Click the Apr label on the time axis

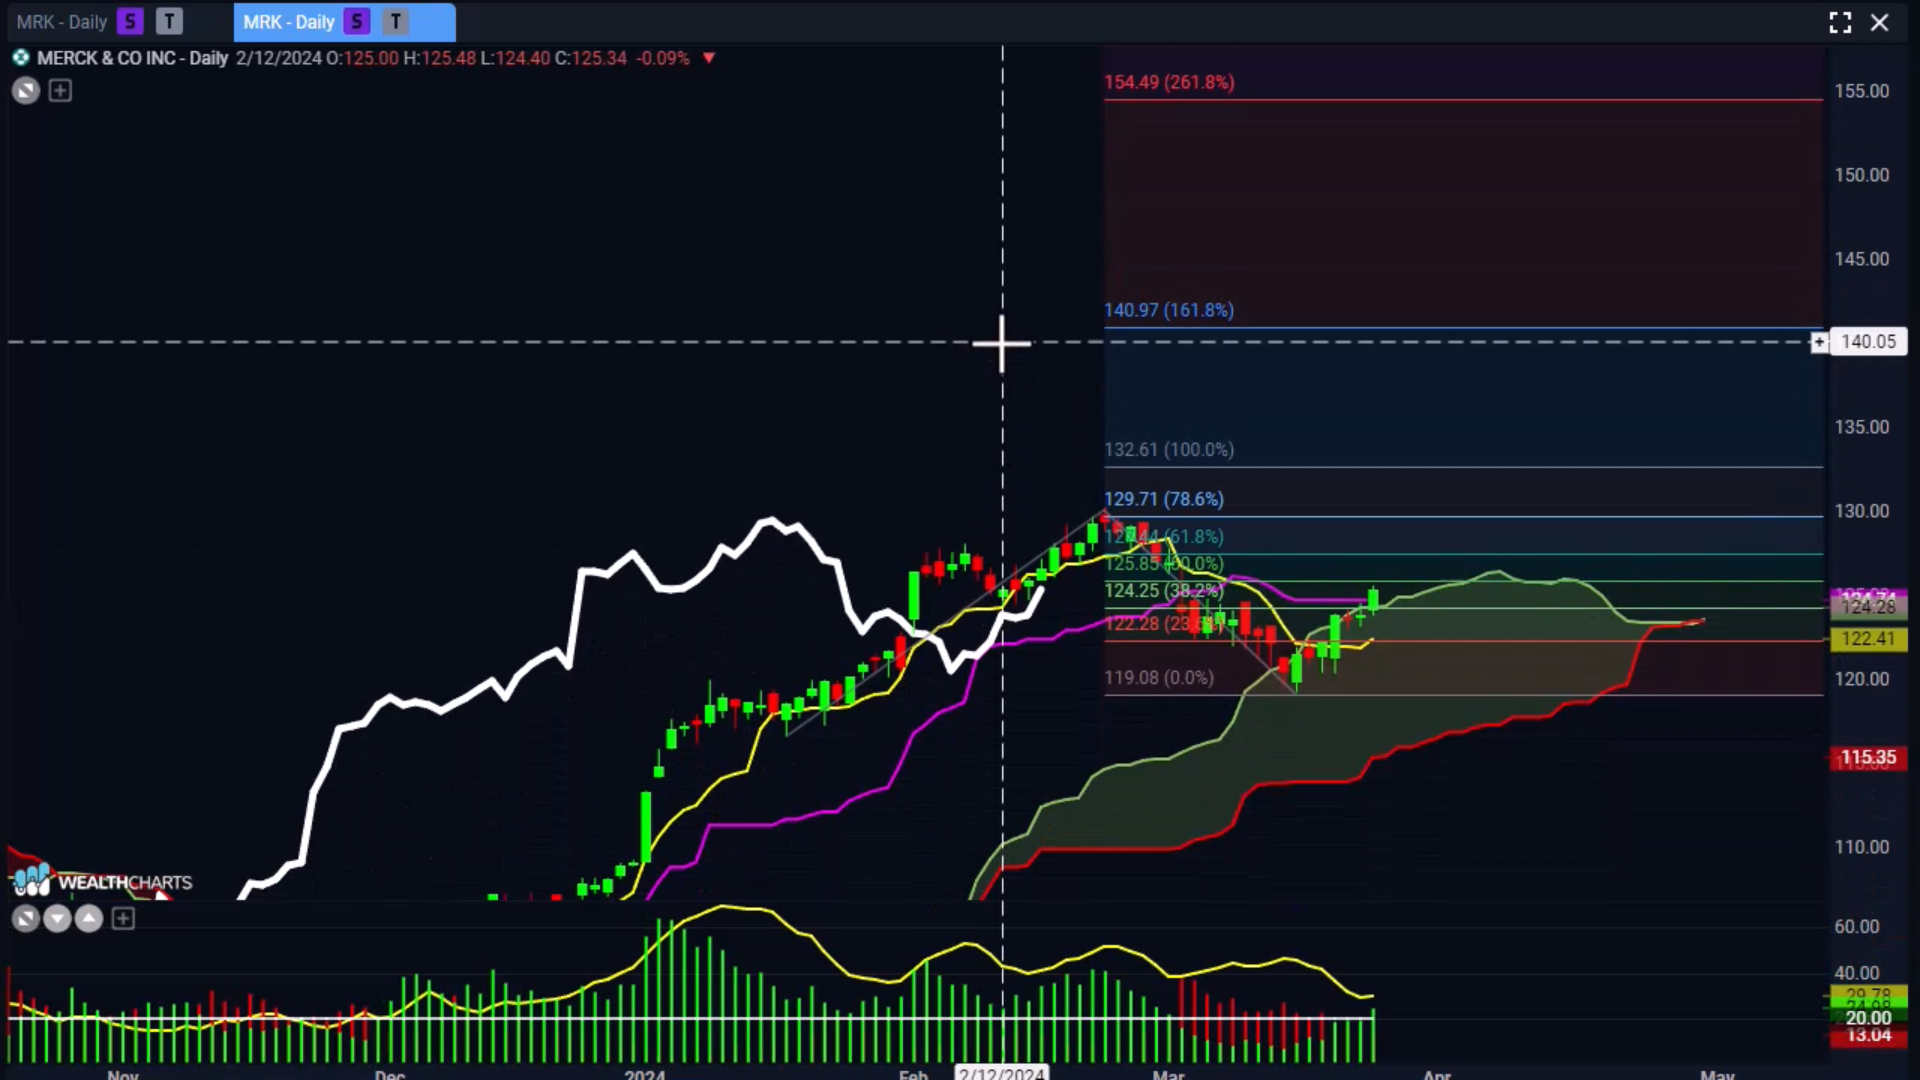point(1436,1075)
